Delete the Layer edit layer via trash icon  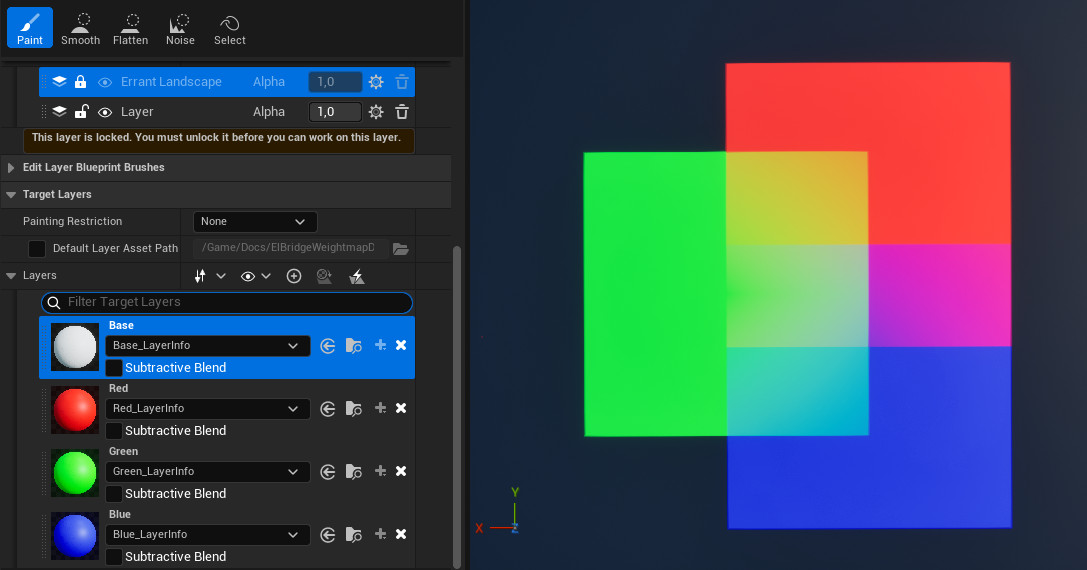coord(402,112)
